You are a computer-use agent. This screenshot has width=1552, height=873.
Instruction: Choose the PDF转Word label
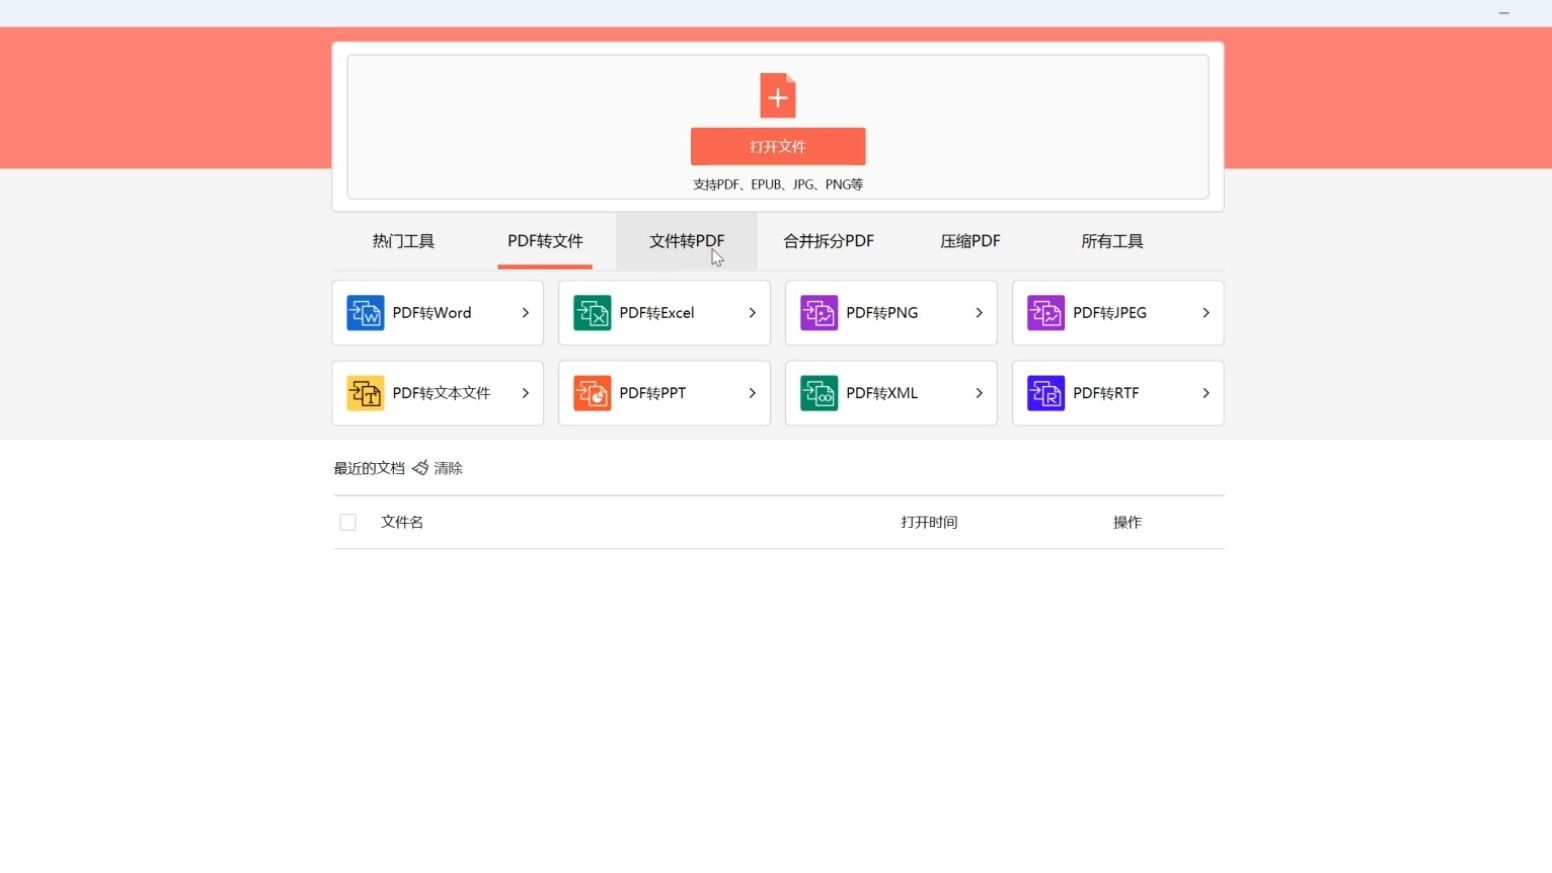tap(432, 313)
